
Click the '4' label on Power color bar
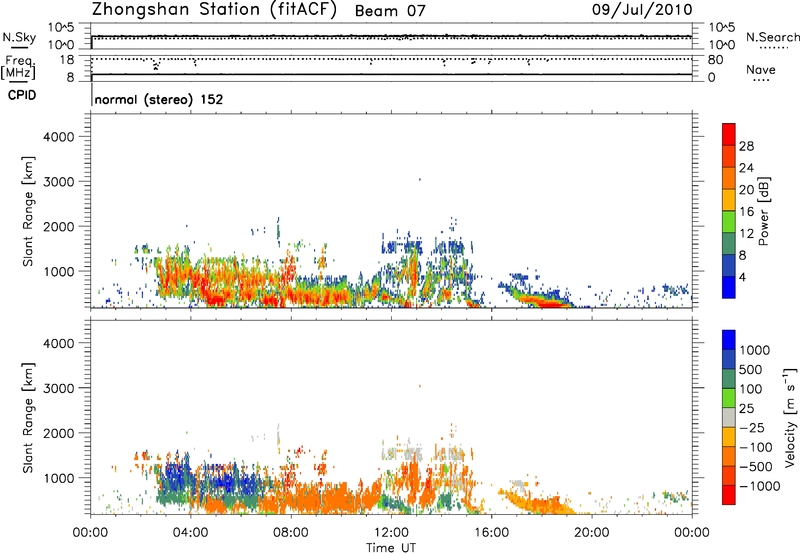[x=743, y=278]
